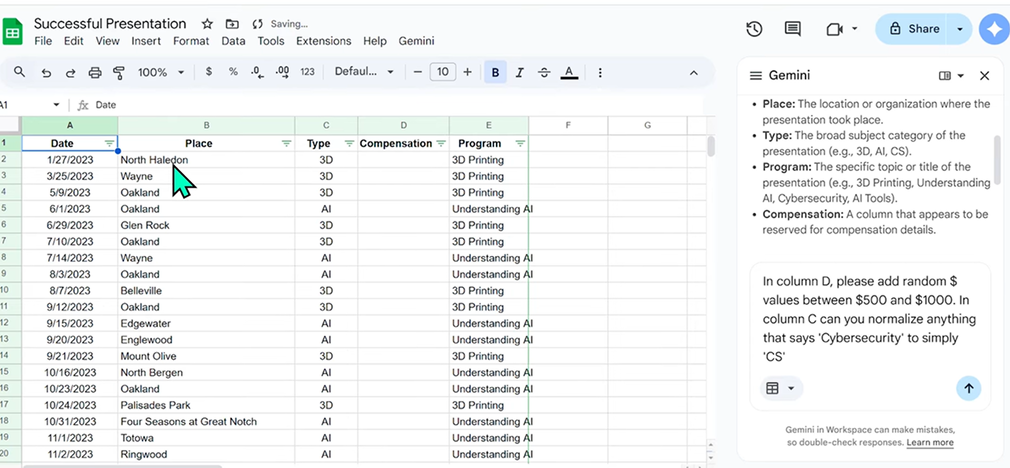Select the paint format tool

pyautogui.click(x=119, y=73)
